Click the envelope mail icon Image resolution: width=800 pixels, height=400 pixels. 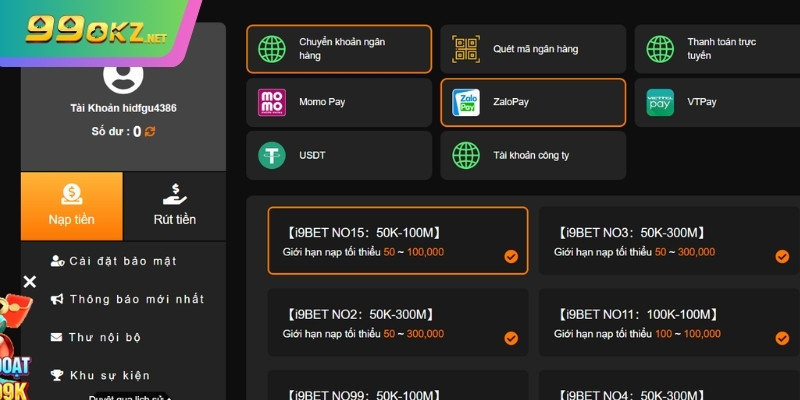pos(56,337)
